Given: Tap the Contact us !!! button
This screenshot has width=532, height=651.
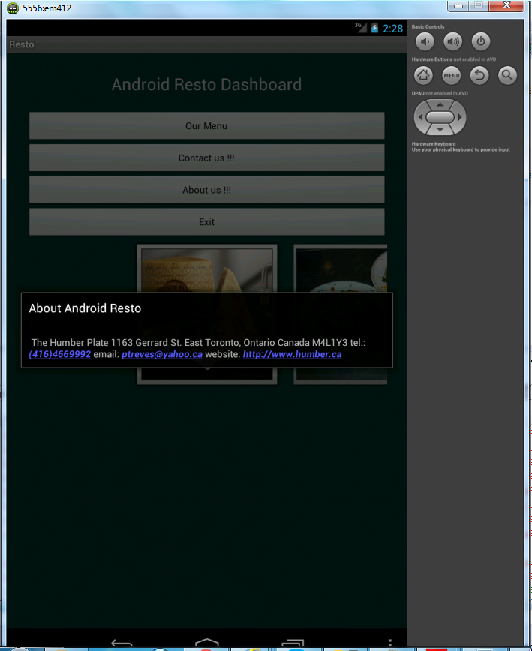Looking at the screenshot, I should point(206,158).
